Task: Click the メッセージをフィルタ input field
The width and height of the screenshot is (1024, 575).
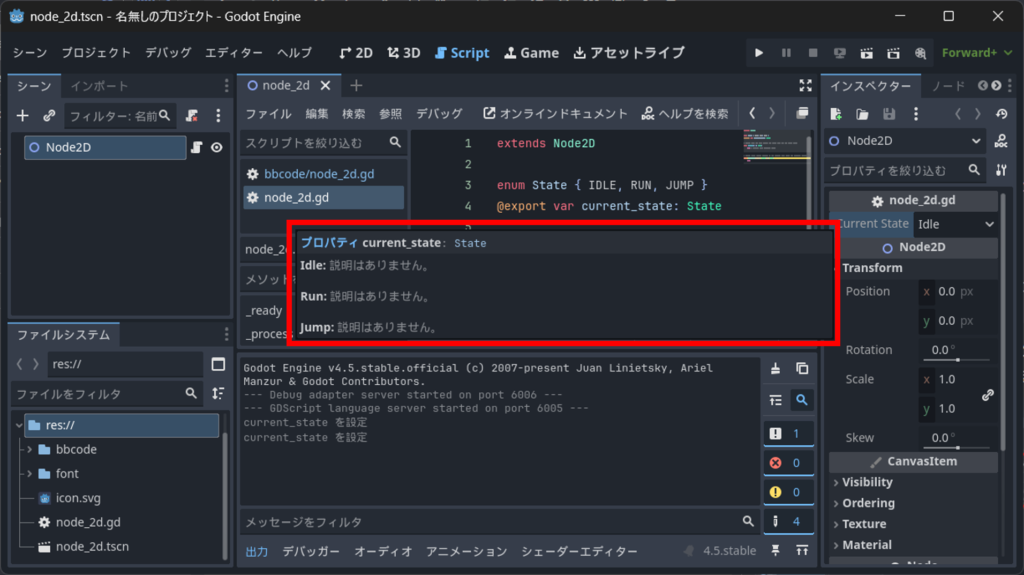Action: coord(490,522)
